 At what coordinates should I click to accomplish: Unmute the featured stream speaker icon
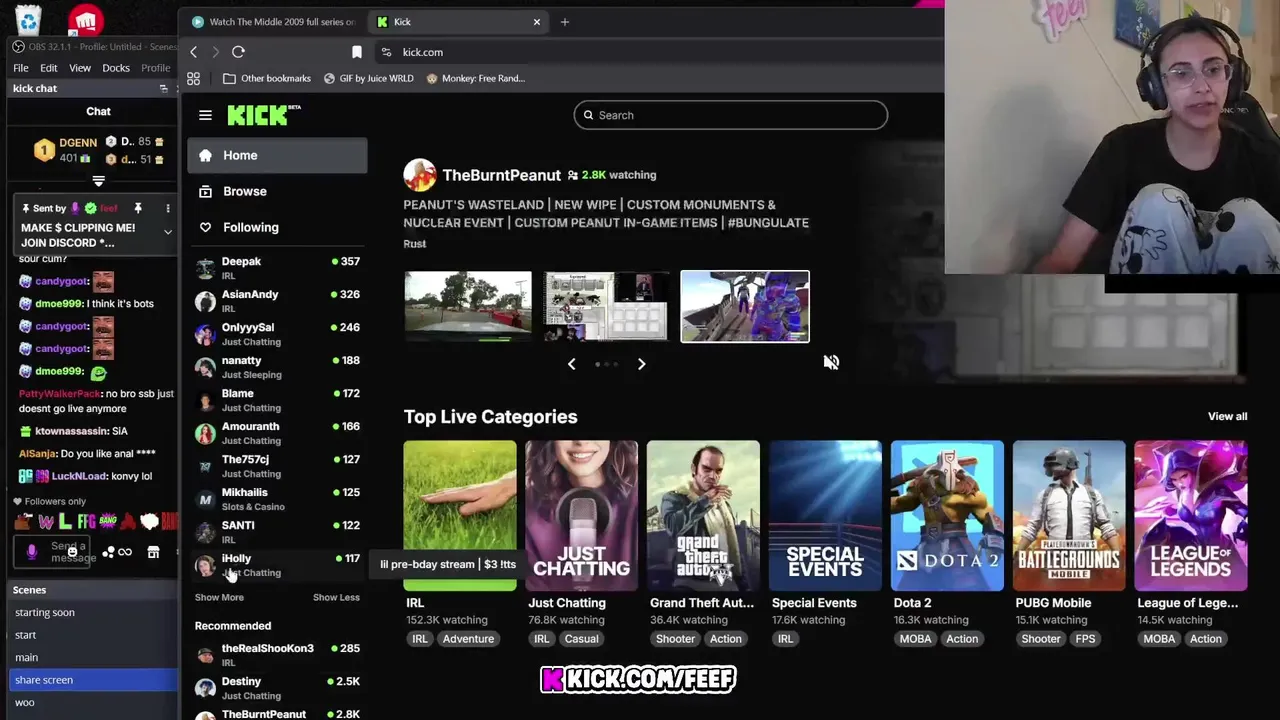[x=831, y=362]
